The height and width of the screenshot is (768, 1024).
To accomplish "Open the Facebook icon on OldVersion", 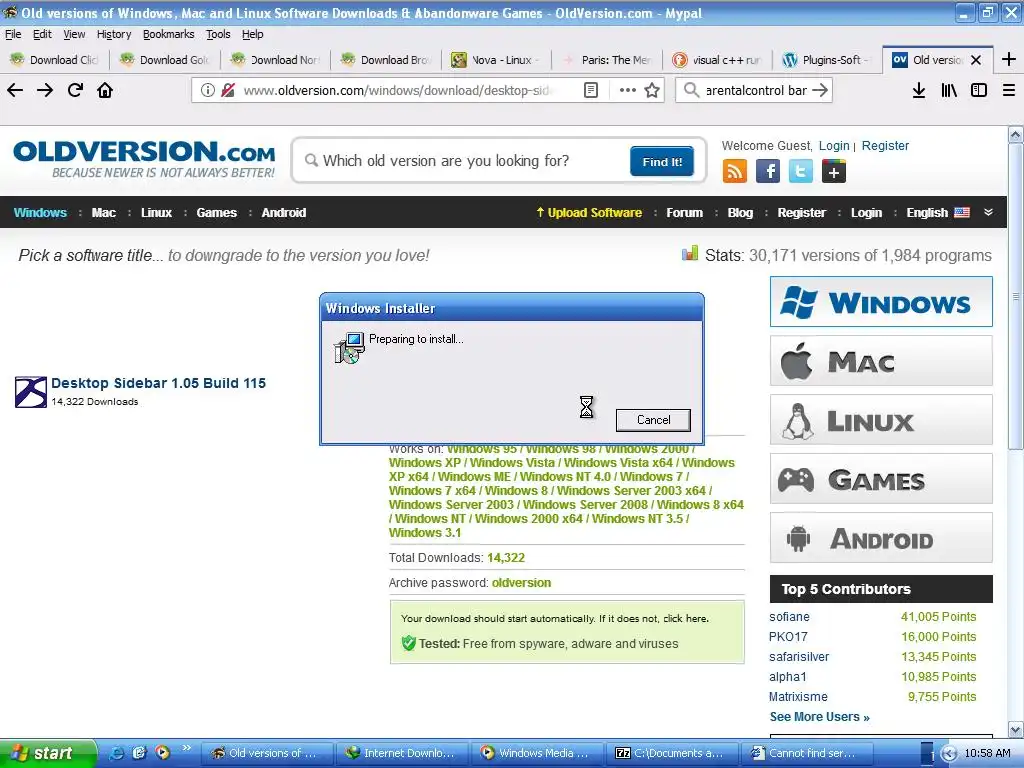I will 768,172.
